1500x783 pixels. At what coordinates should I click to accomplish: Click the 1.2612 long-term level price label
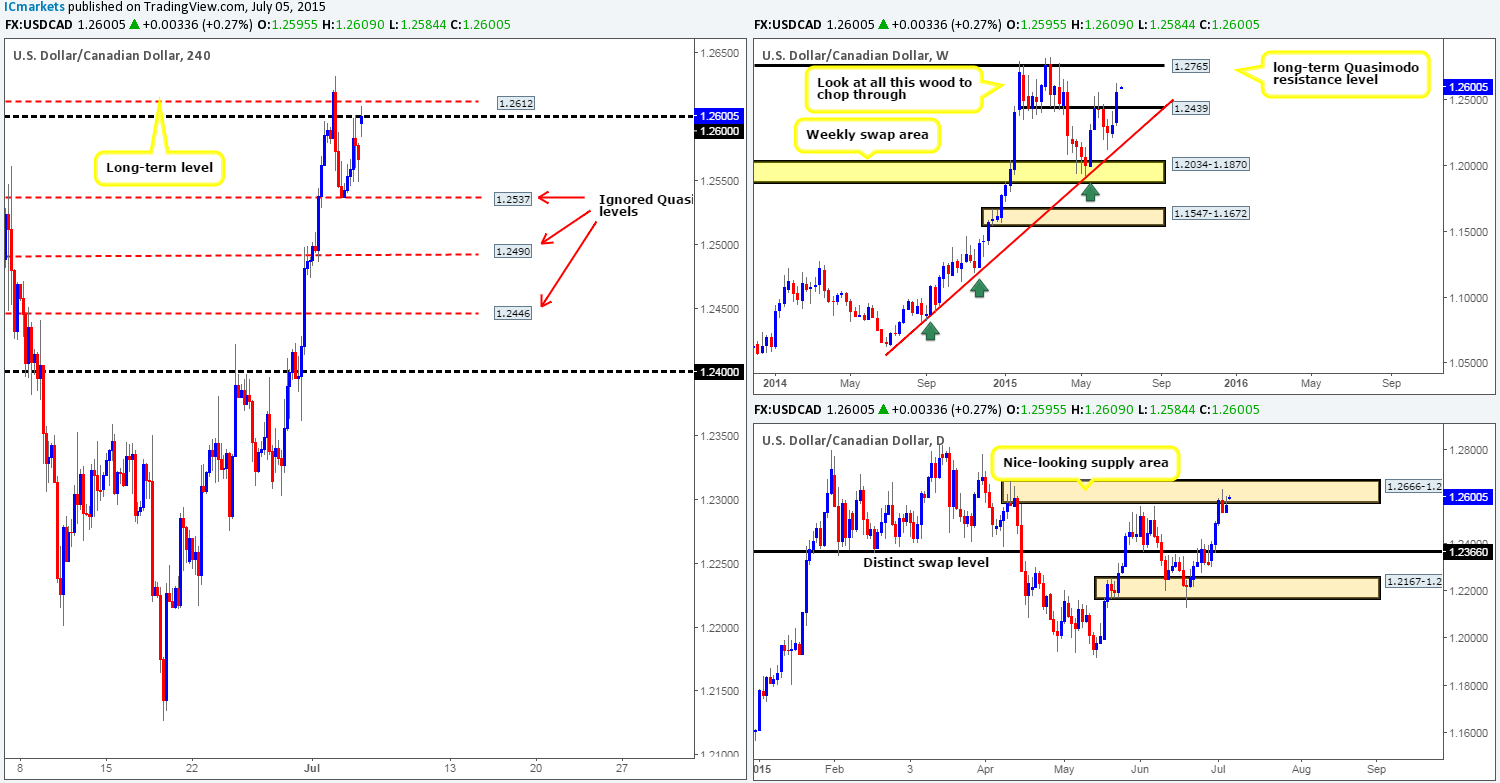click(515, 102)
